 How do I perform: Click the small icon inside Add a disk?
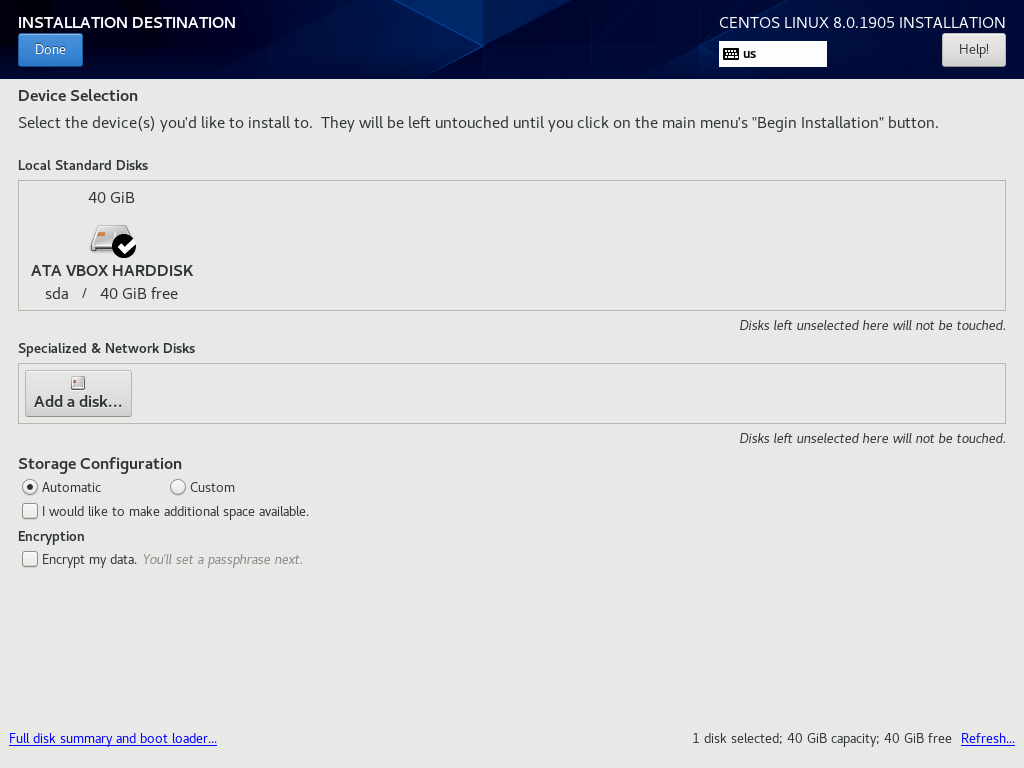(78, 383)
